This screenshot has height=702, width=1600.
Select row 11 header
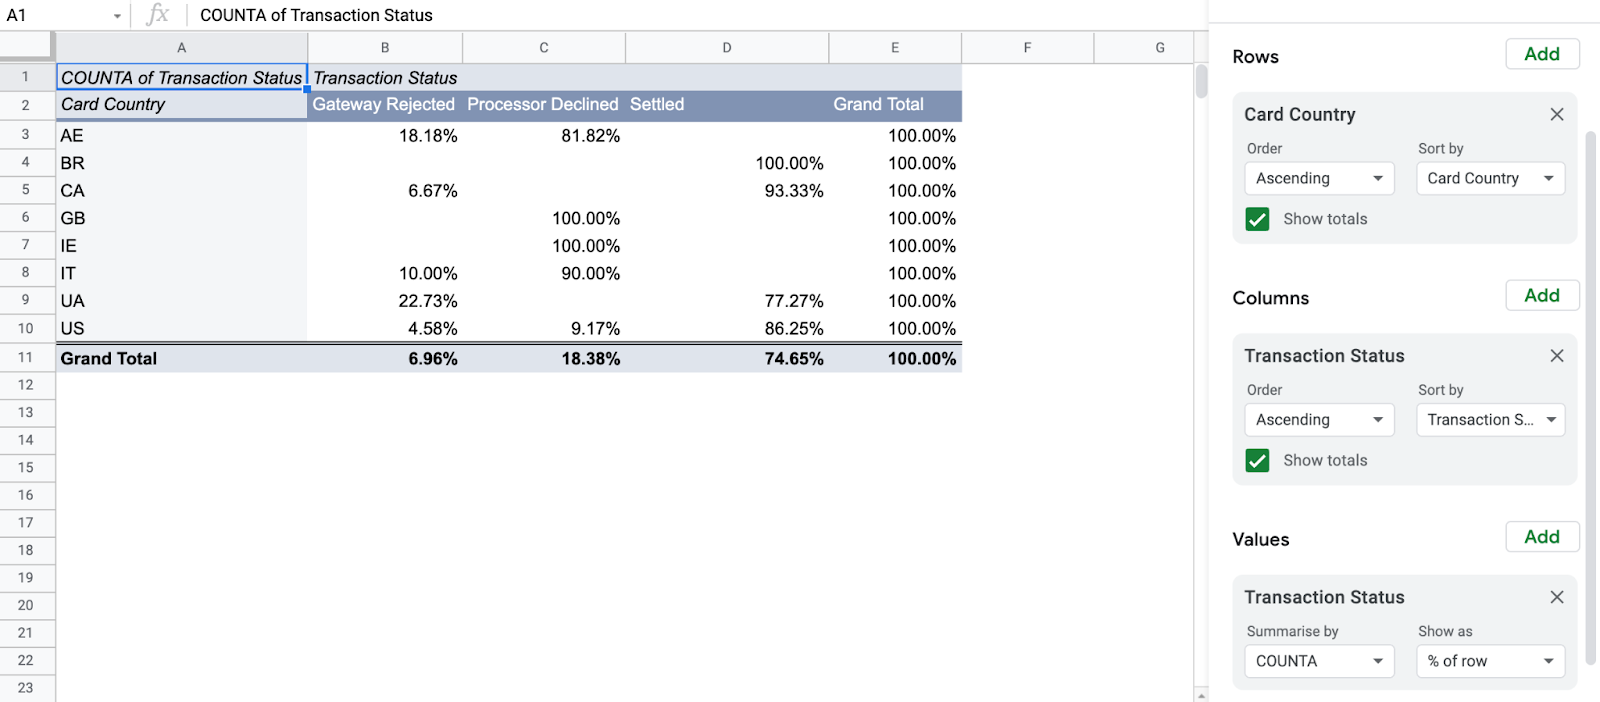26,357
